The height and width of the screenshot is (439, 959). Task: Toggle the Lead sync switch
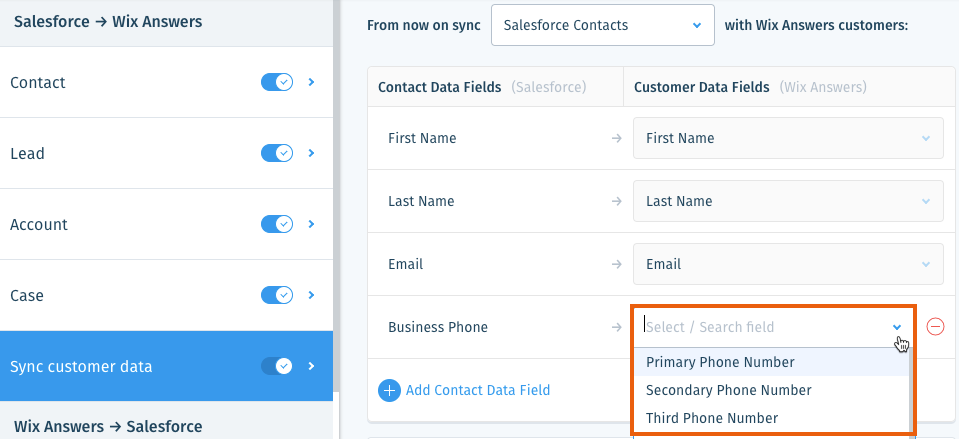click(277, 153)
